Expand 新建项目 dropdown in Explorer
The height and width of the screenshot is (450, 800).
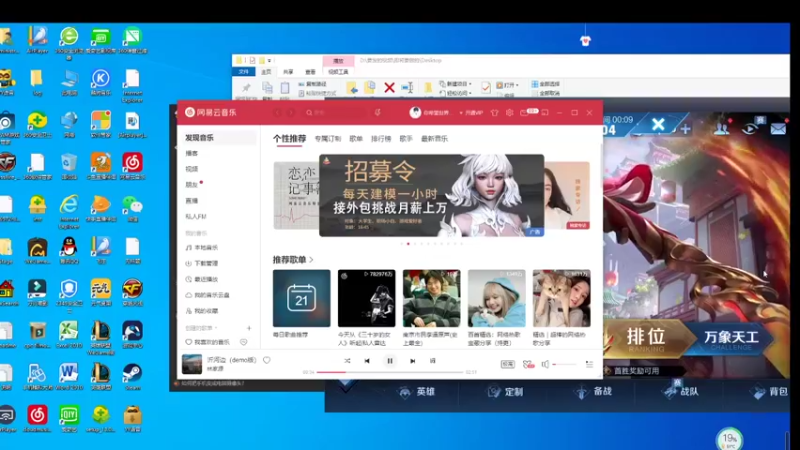pos(456,84)
